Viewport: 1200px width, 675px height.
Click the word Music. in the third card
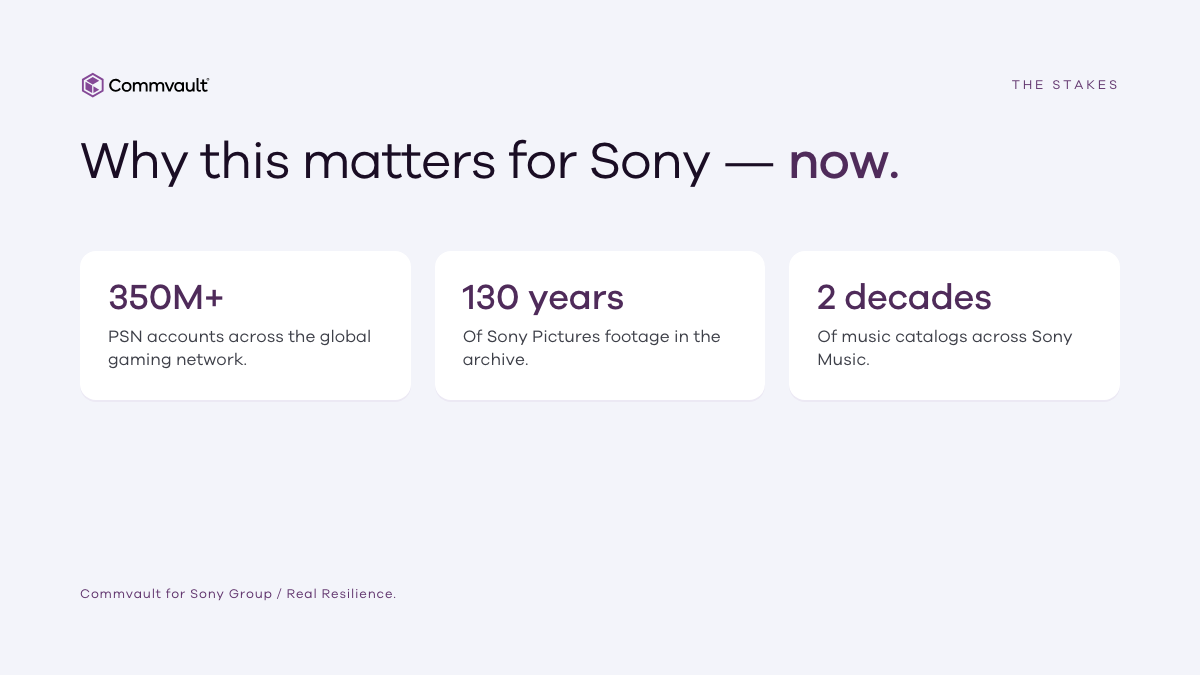[x=843, y=360]
